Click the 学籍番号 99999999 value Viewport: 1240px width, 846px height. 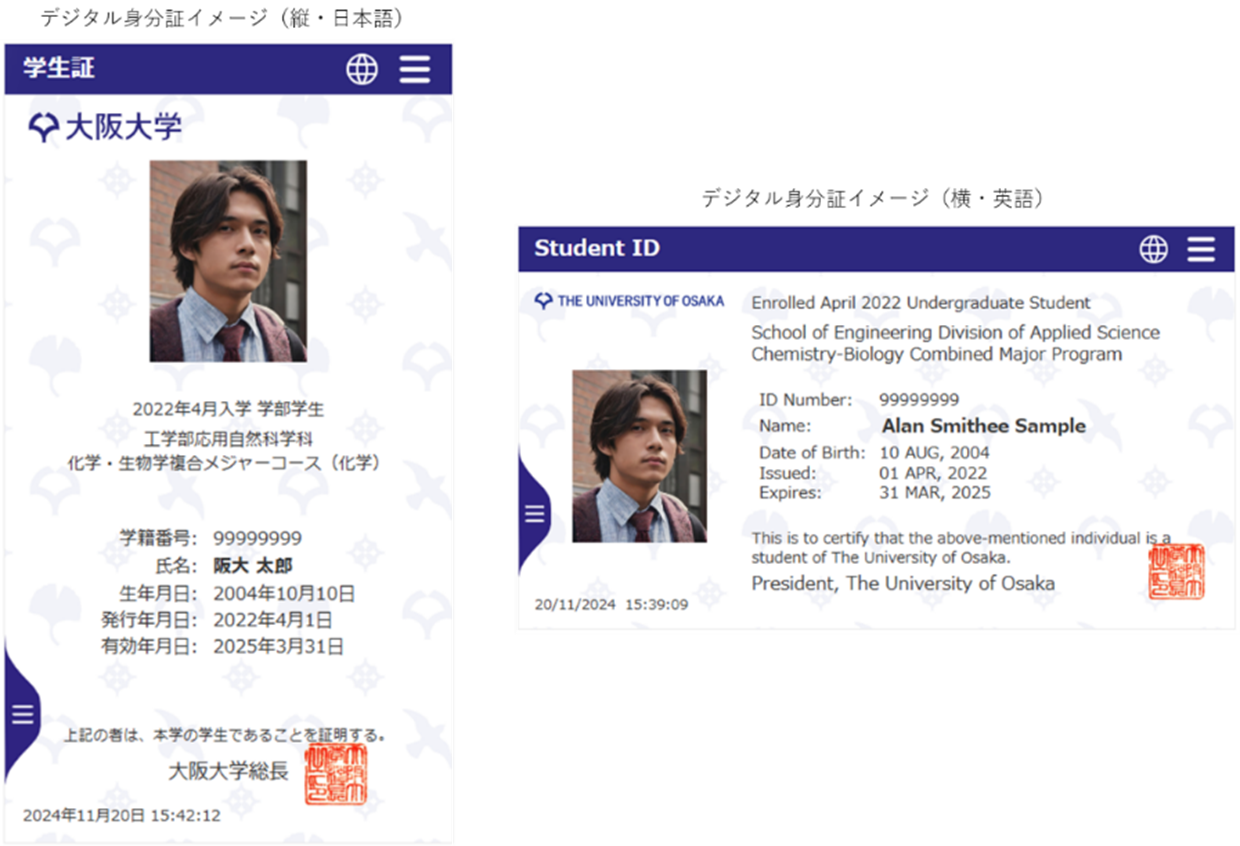(257, 539)
